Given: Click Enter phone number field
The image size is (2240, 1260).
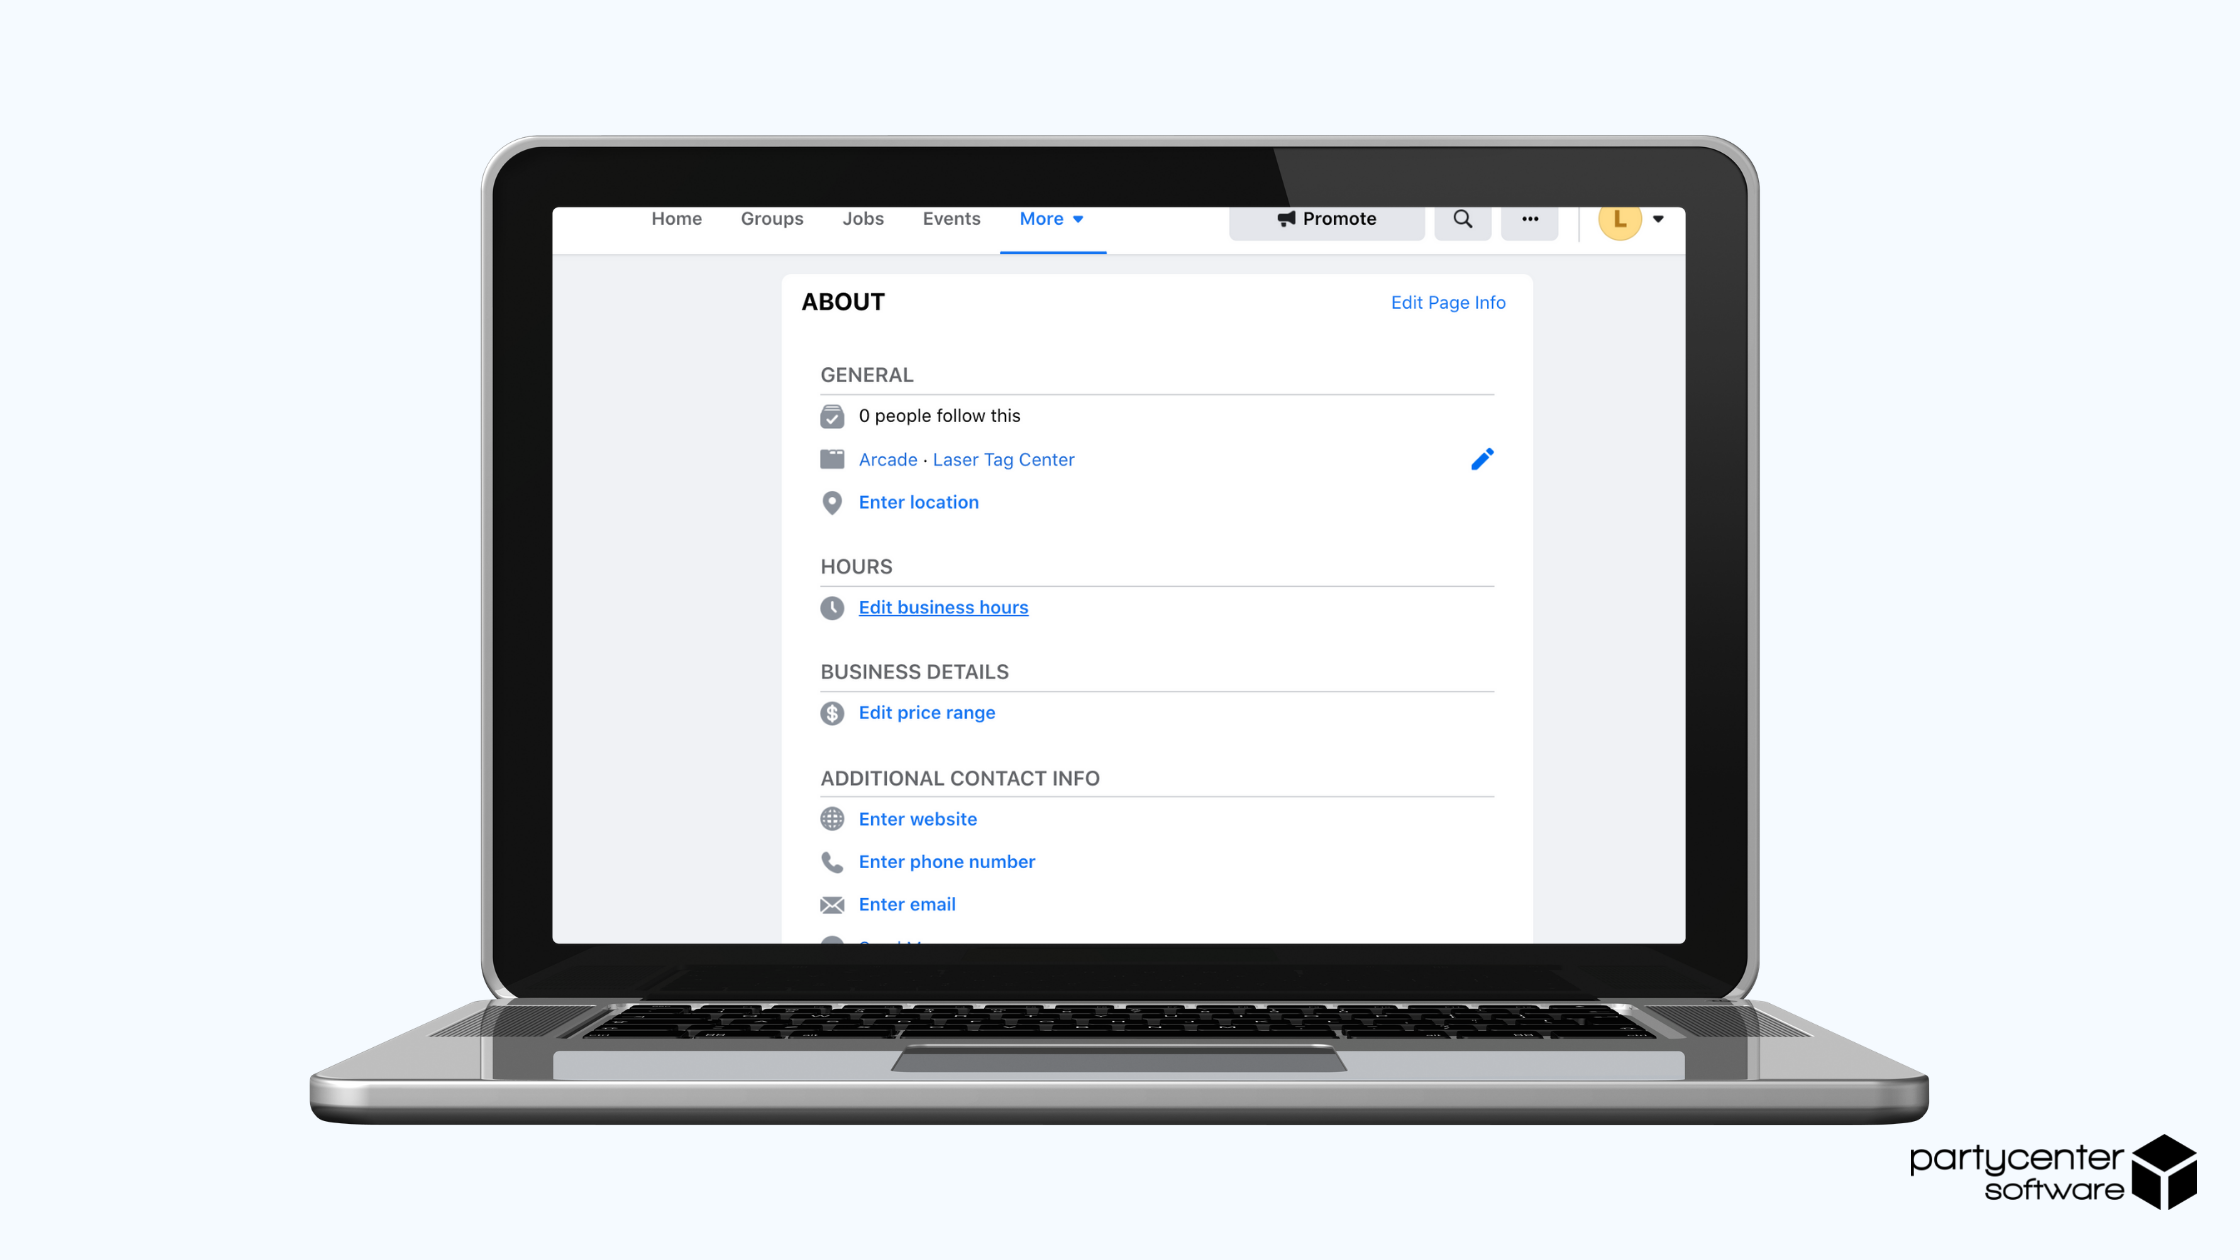Looking at the screenshot, I should (x=946, y=862).
